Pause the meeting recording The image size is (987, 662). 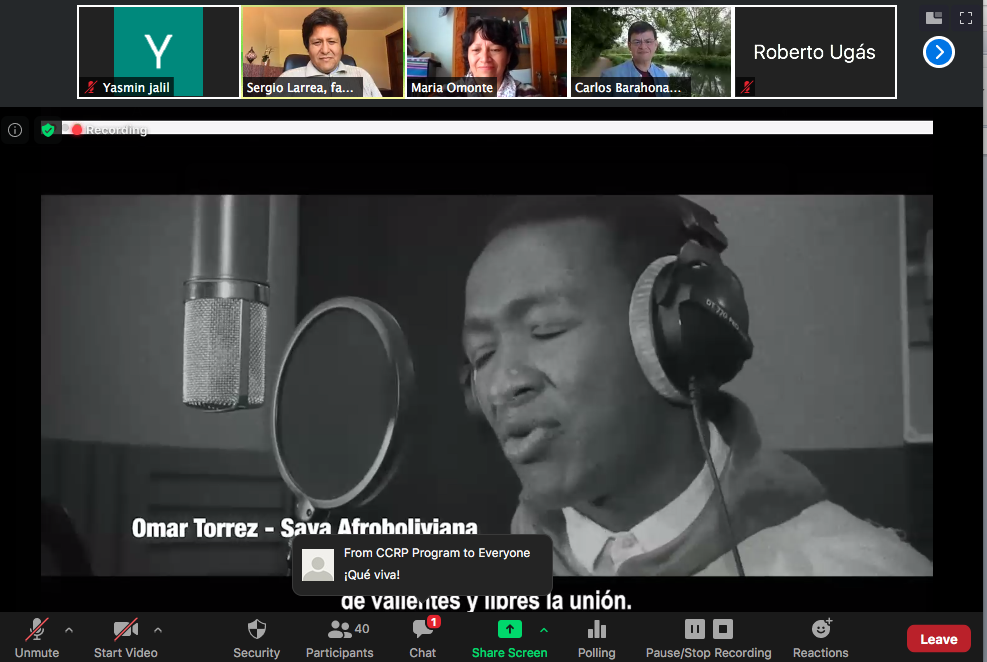694,629
